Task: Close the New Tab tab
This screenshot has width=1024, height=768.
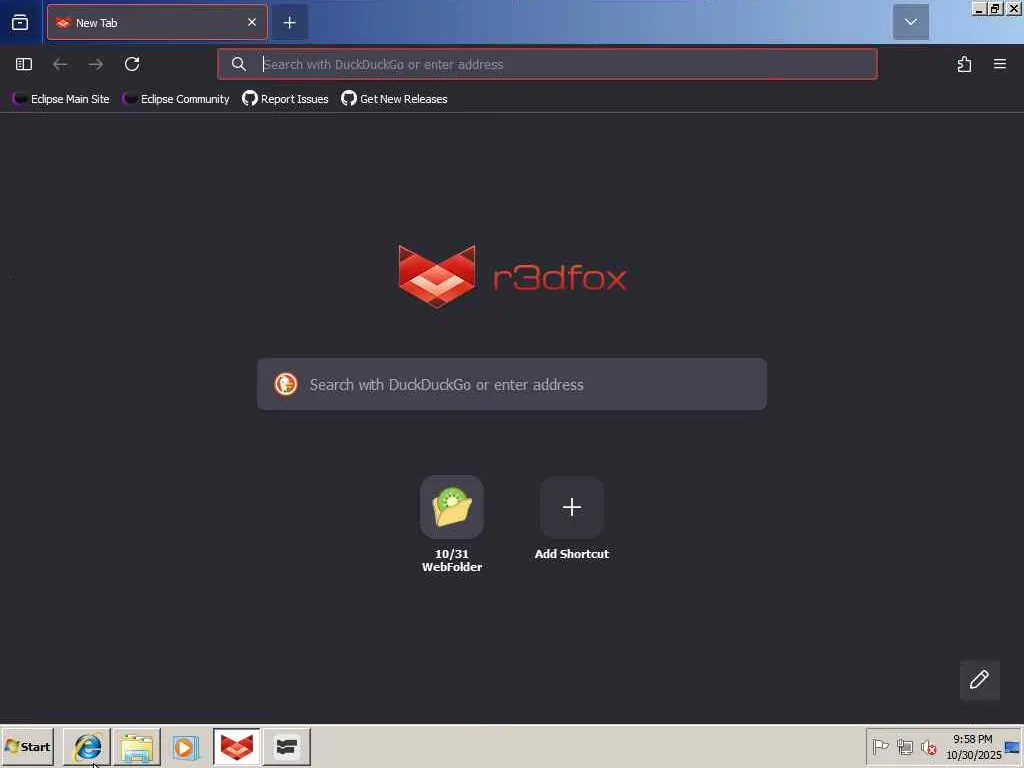Action: point(251,22)
